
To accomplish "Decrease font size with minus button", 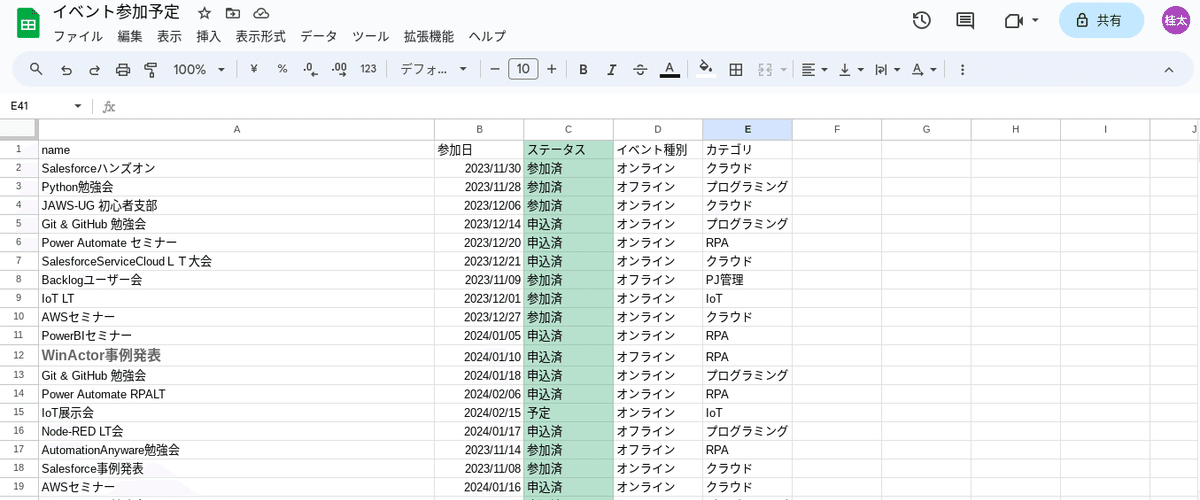I will (494, 69).
